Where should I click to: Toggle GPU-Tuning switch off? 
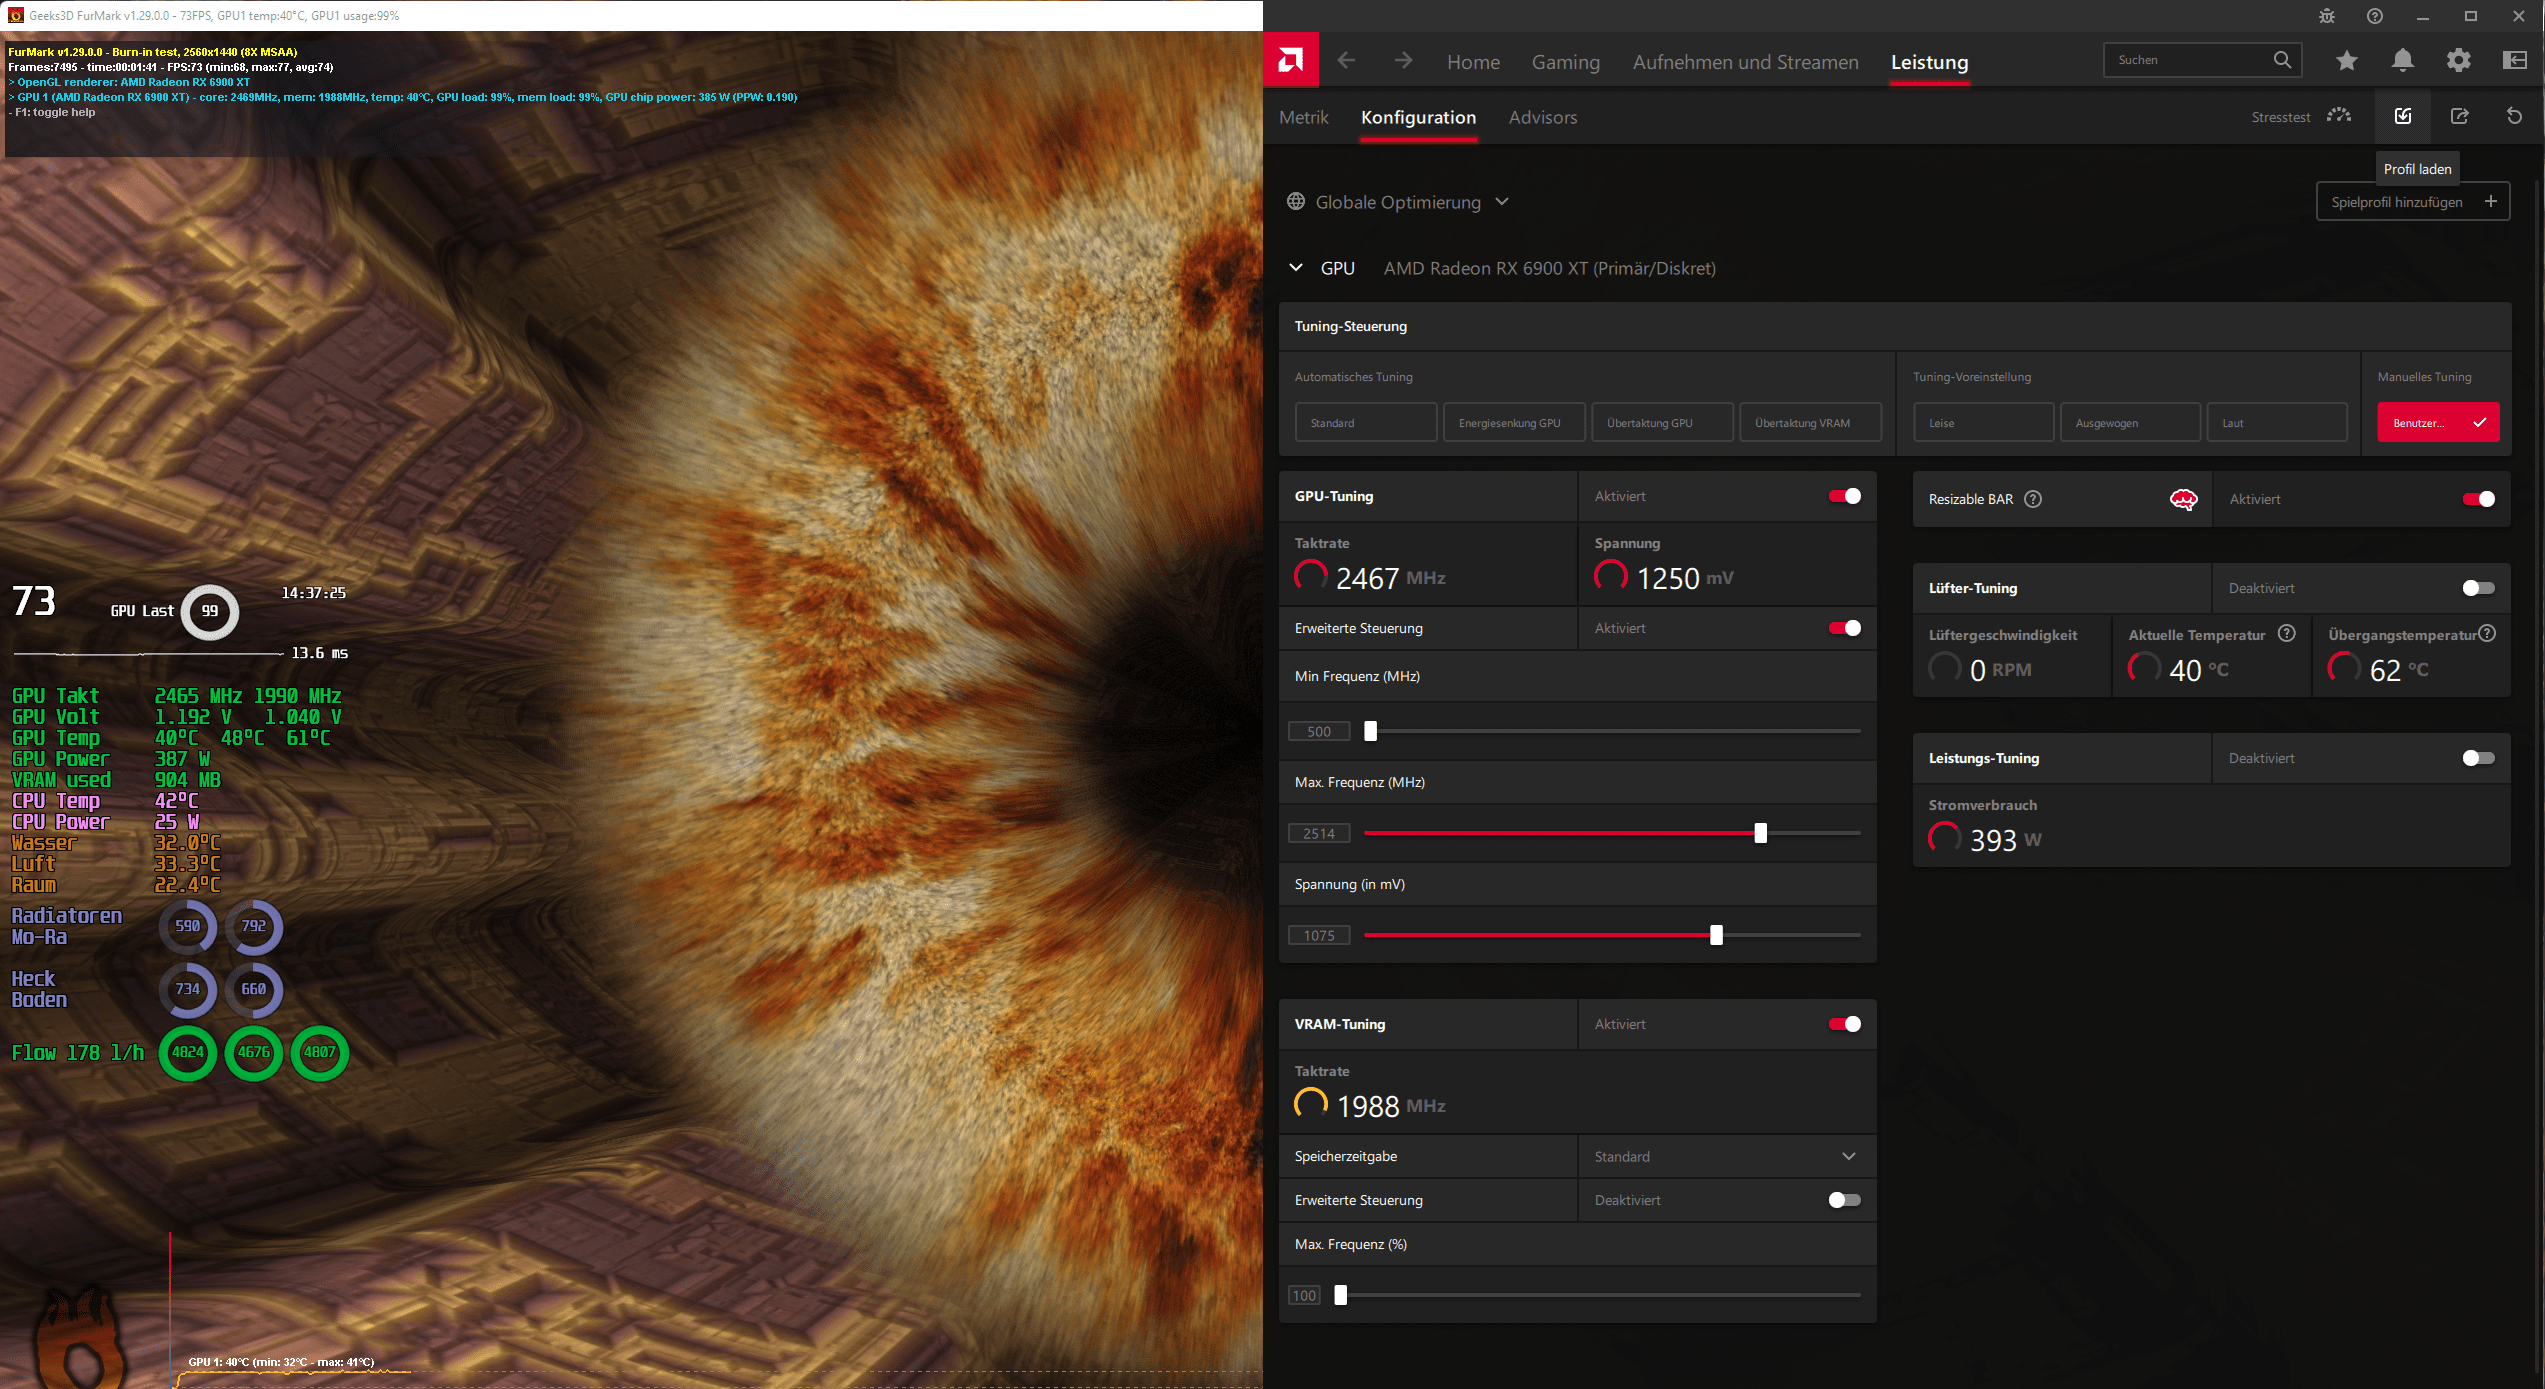pyautogui.click(x=1845, y=496)
